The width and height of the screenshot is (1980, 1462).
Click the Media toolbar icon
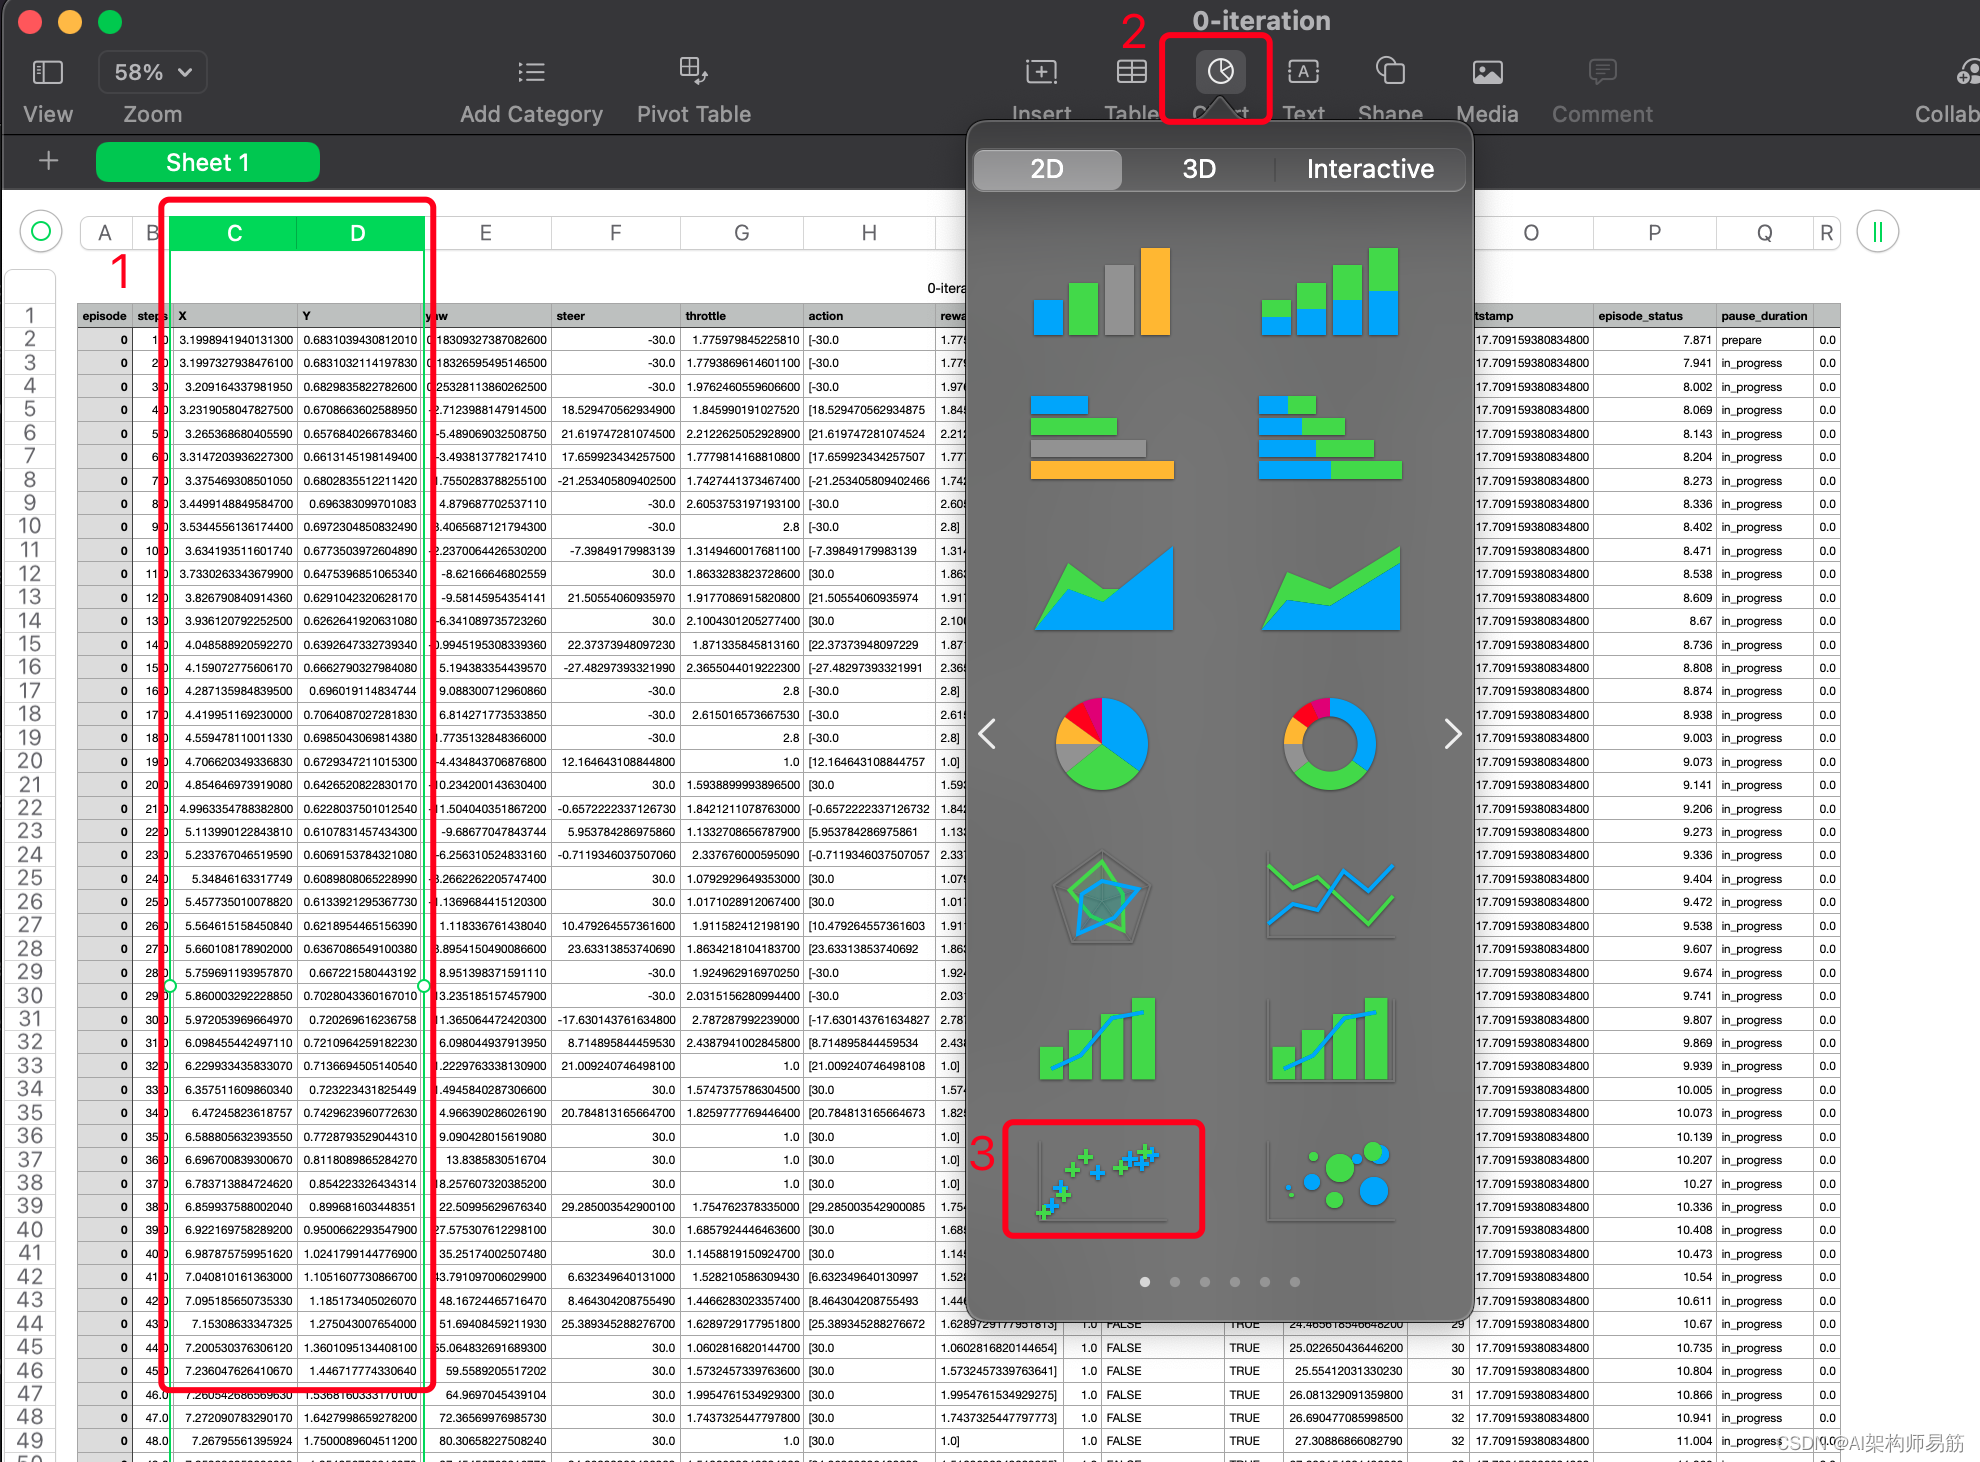tap(1487, 72)
